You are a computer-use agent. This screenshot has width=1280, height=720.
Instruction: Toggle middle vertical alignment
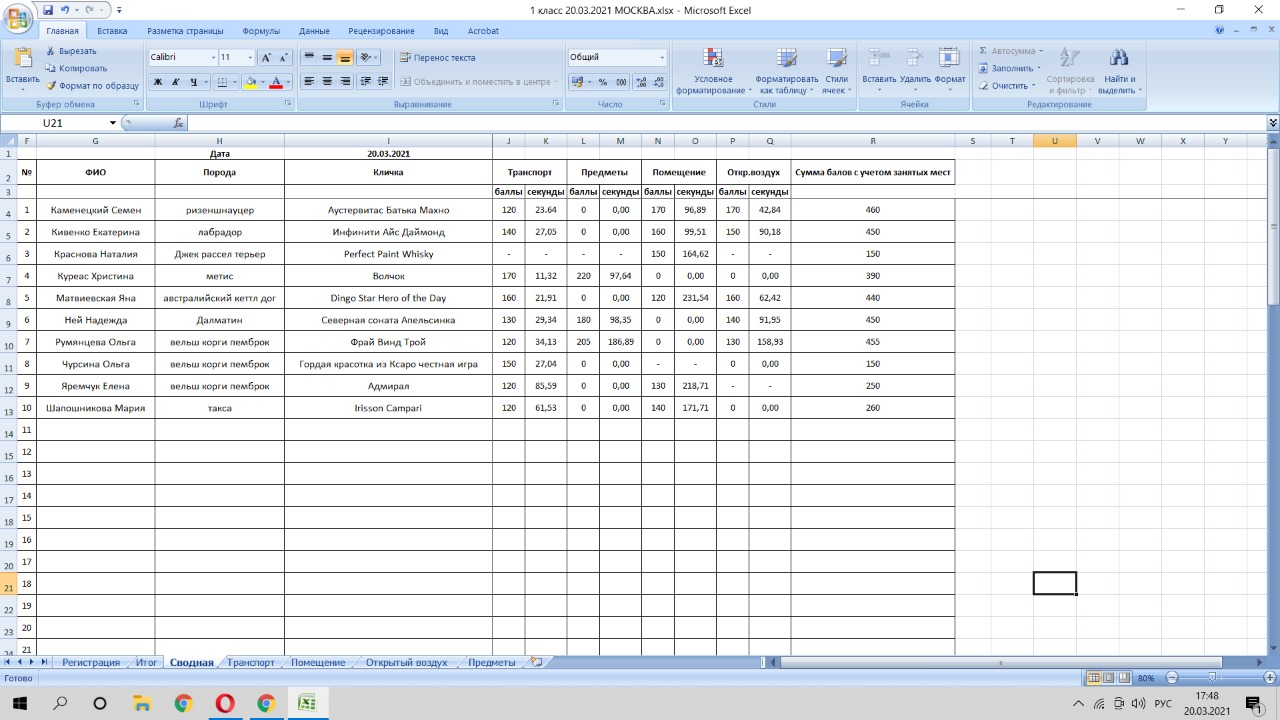point(327,58)
